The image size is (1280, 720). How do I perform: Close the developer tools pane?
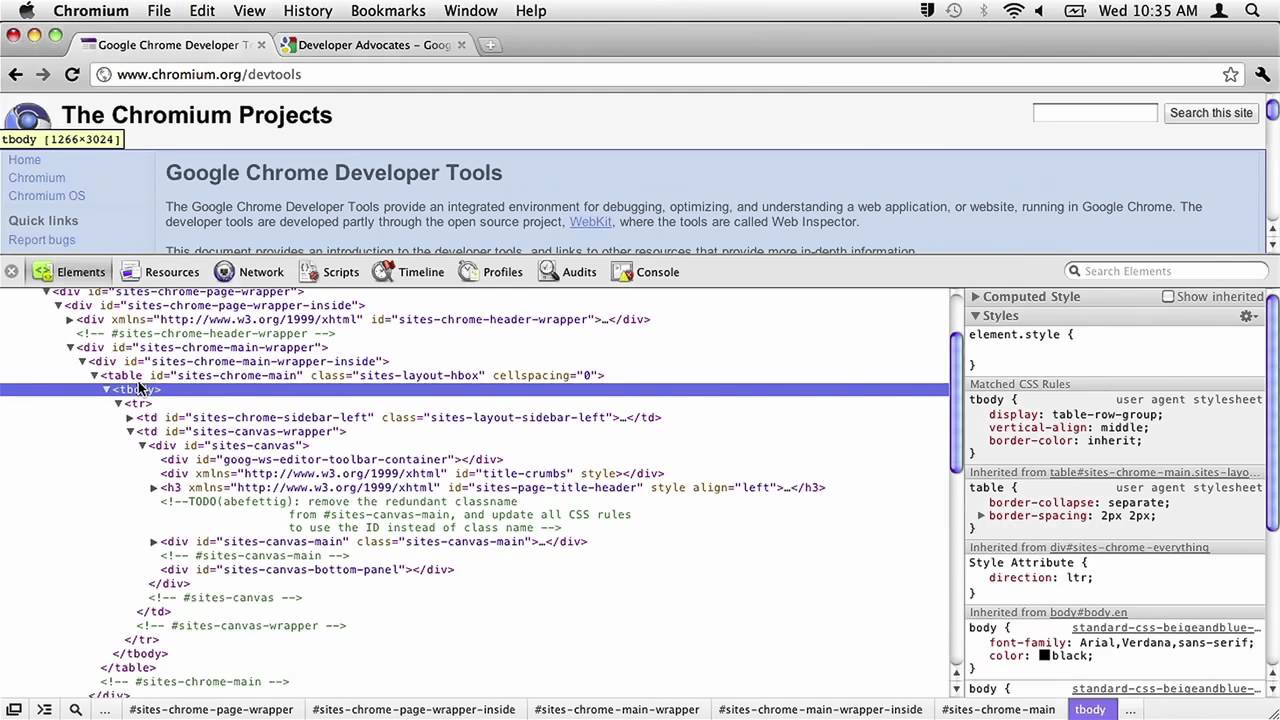(x=11, y=271)
